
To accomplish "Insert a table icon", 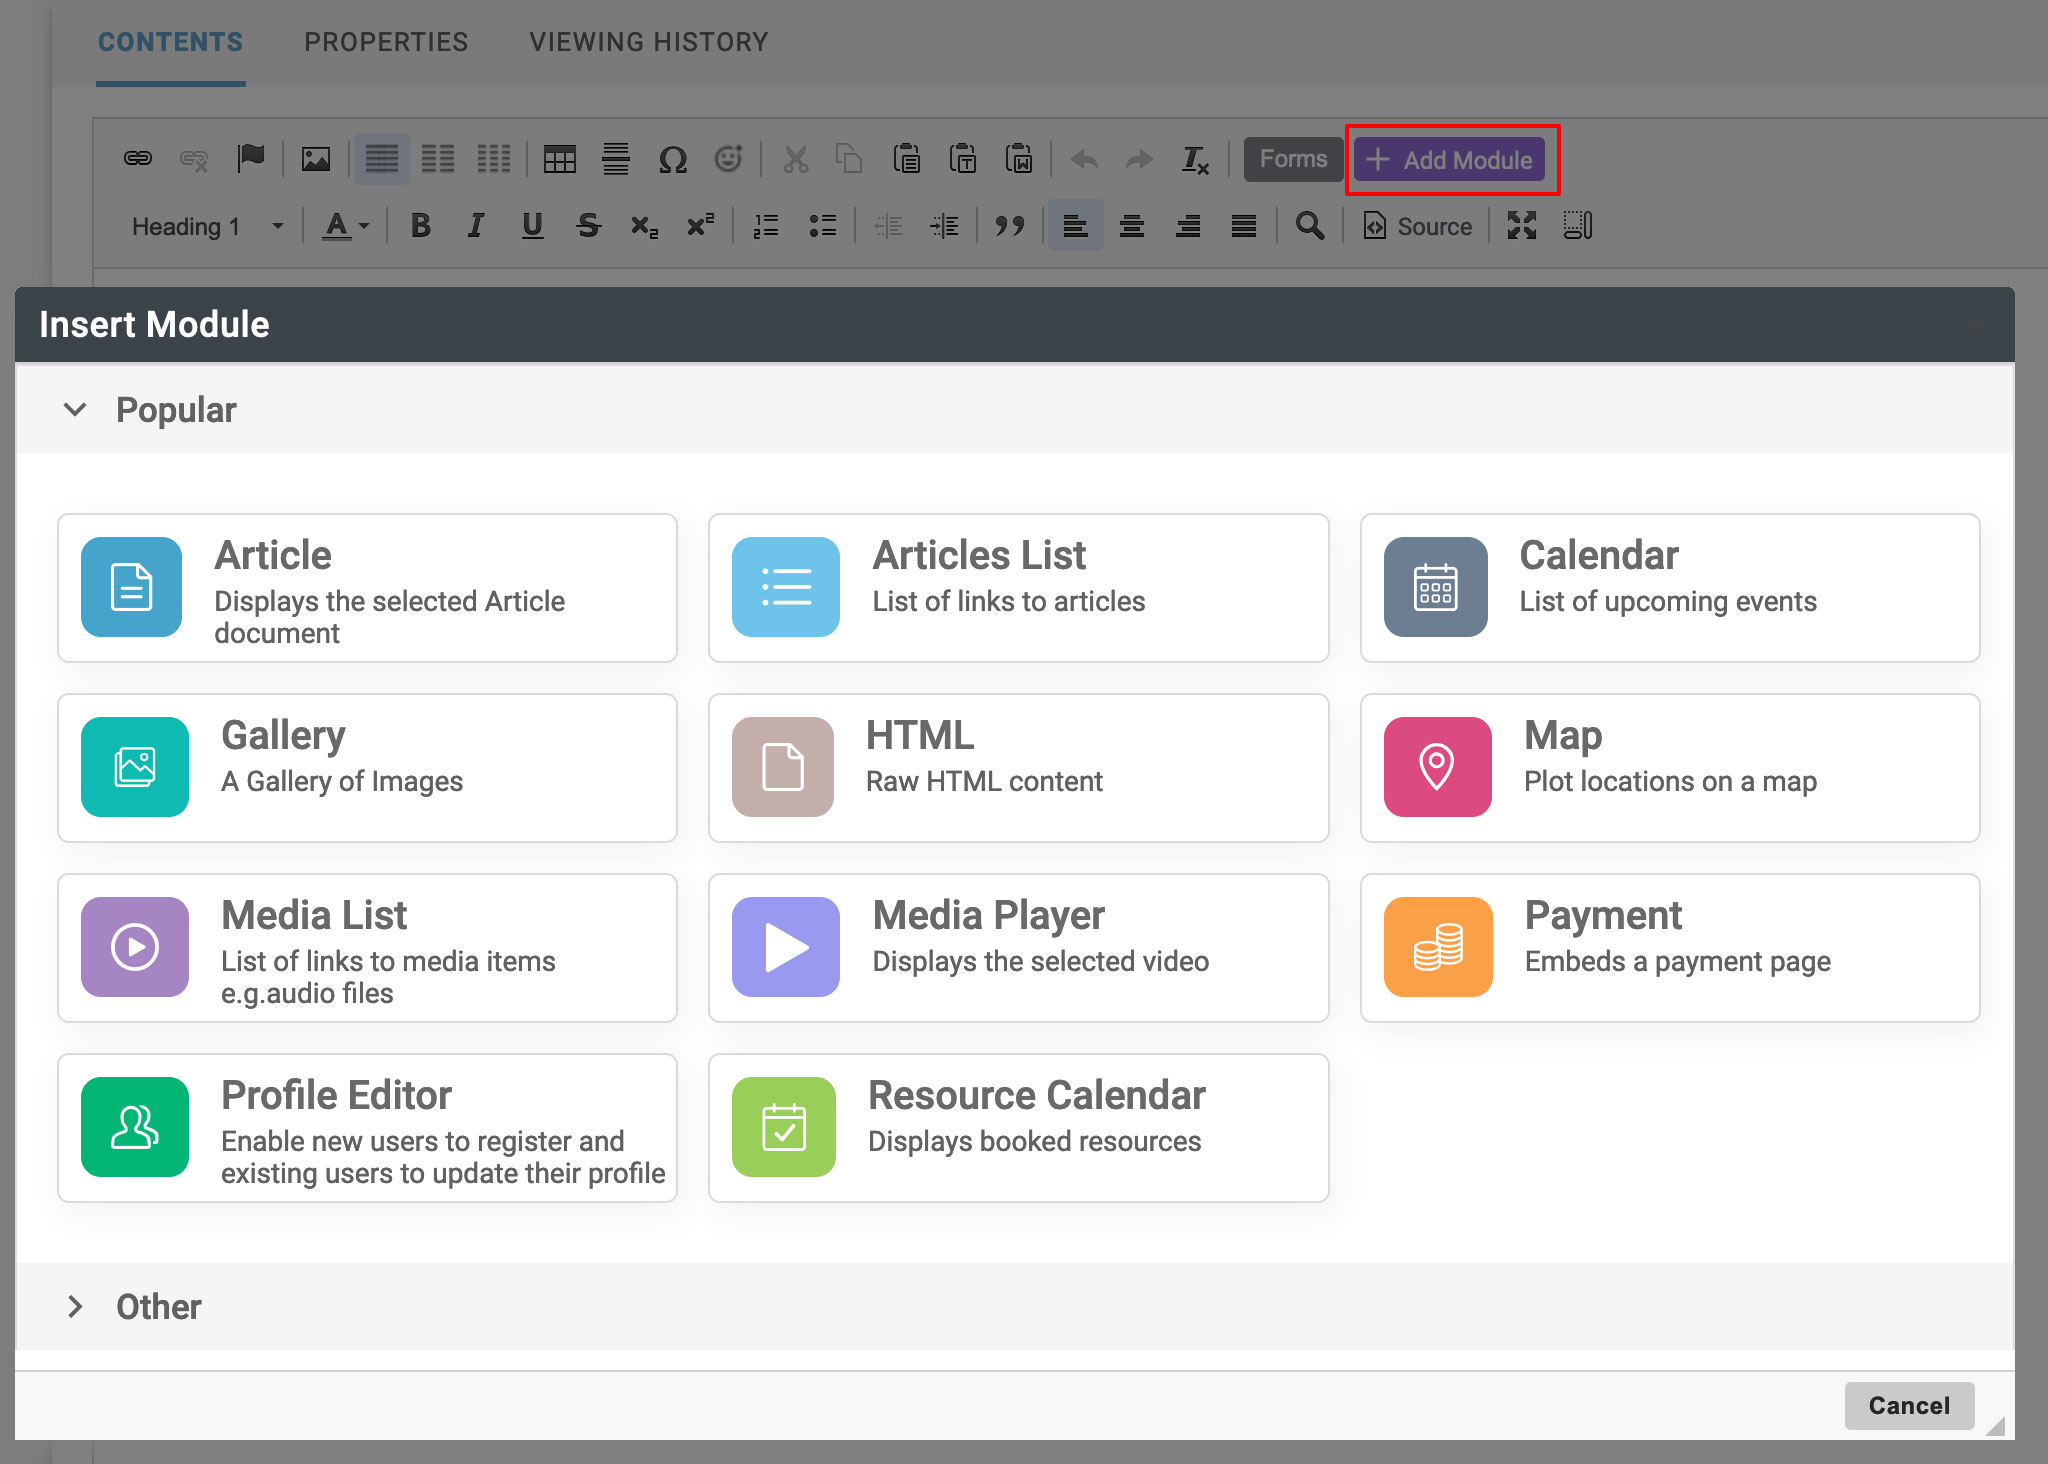I will (559, 159).
